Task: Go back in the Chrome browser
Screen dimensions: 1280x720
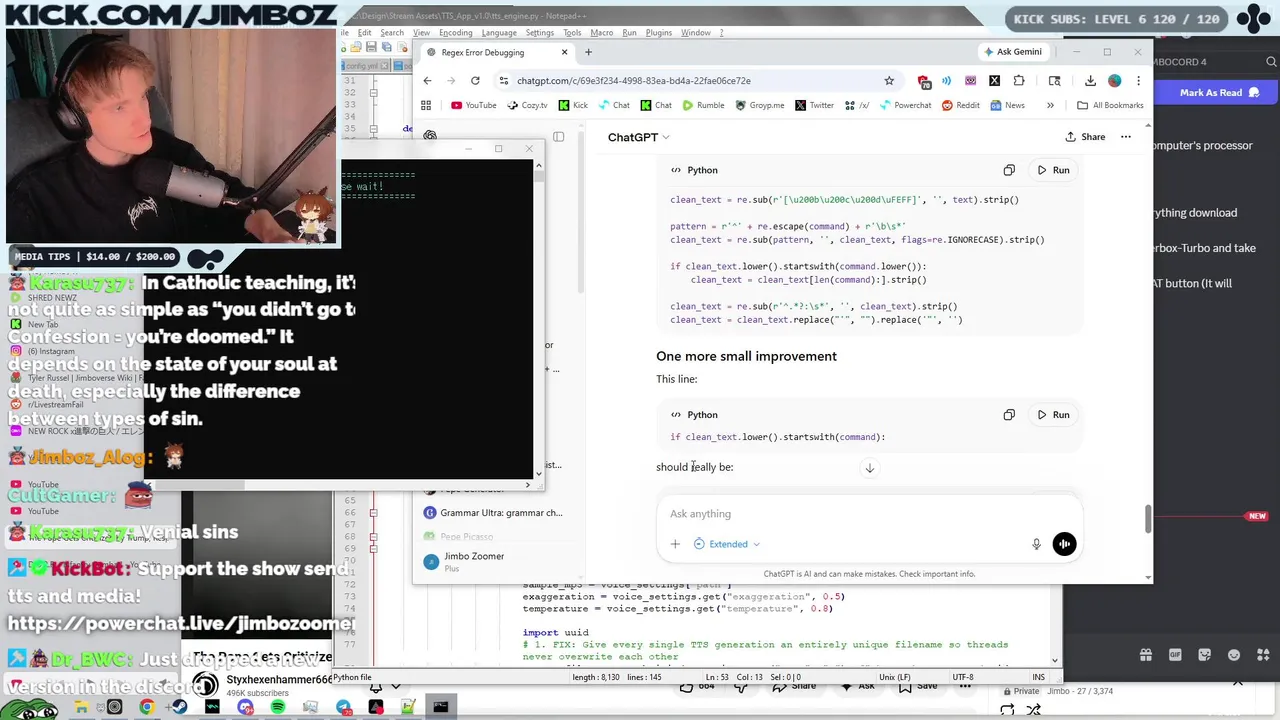Action: click(427, 81)
